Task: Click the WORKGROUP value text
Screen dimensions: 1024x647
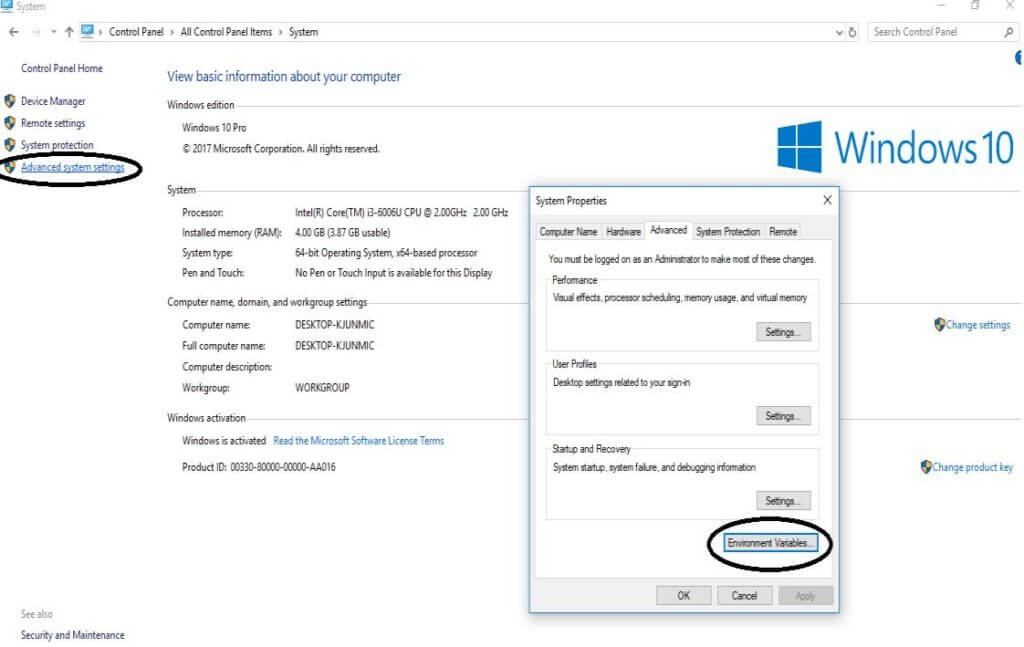Action: (x=322, y=388)
